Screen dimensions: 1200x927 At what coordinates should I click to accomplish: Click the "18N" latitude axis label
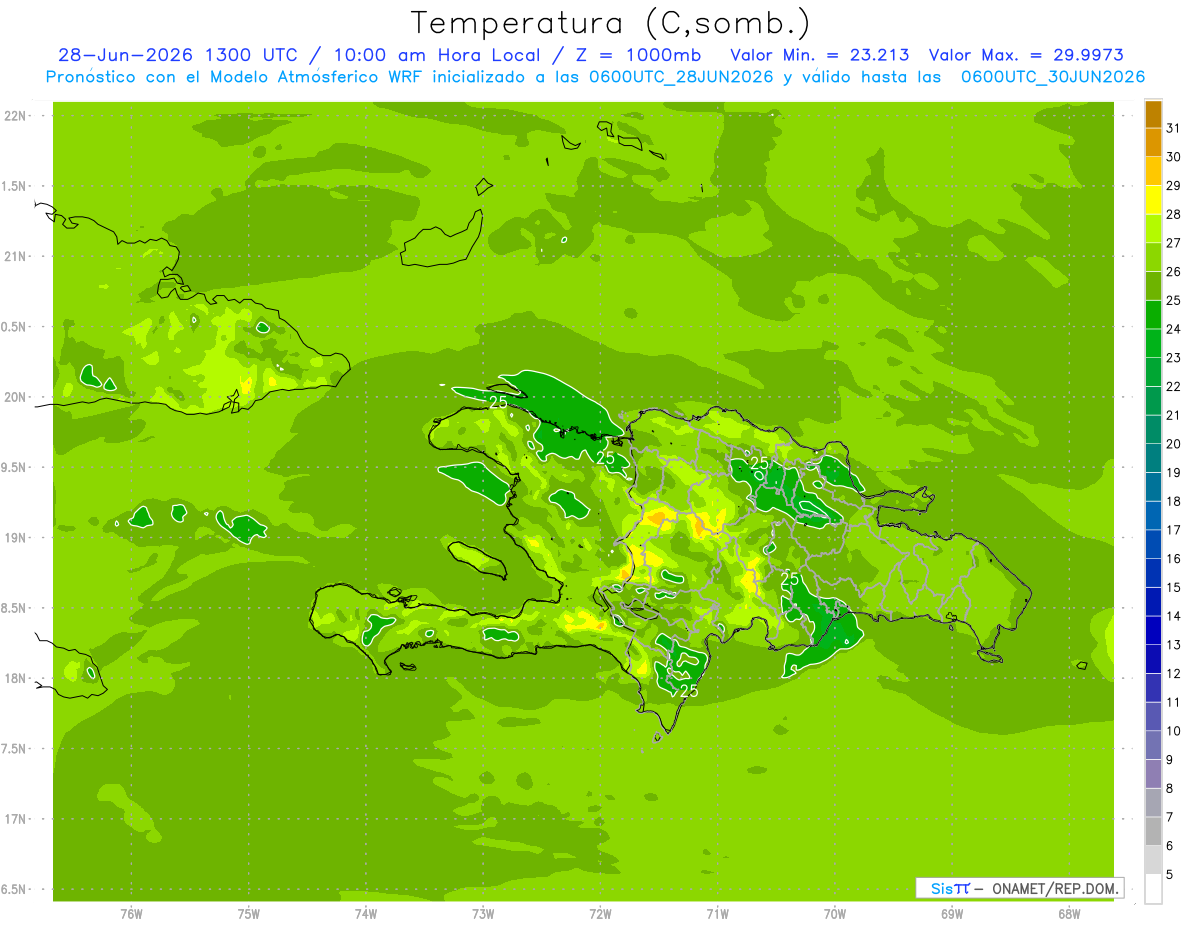17,678
